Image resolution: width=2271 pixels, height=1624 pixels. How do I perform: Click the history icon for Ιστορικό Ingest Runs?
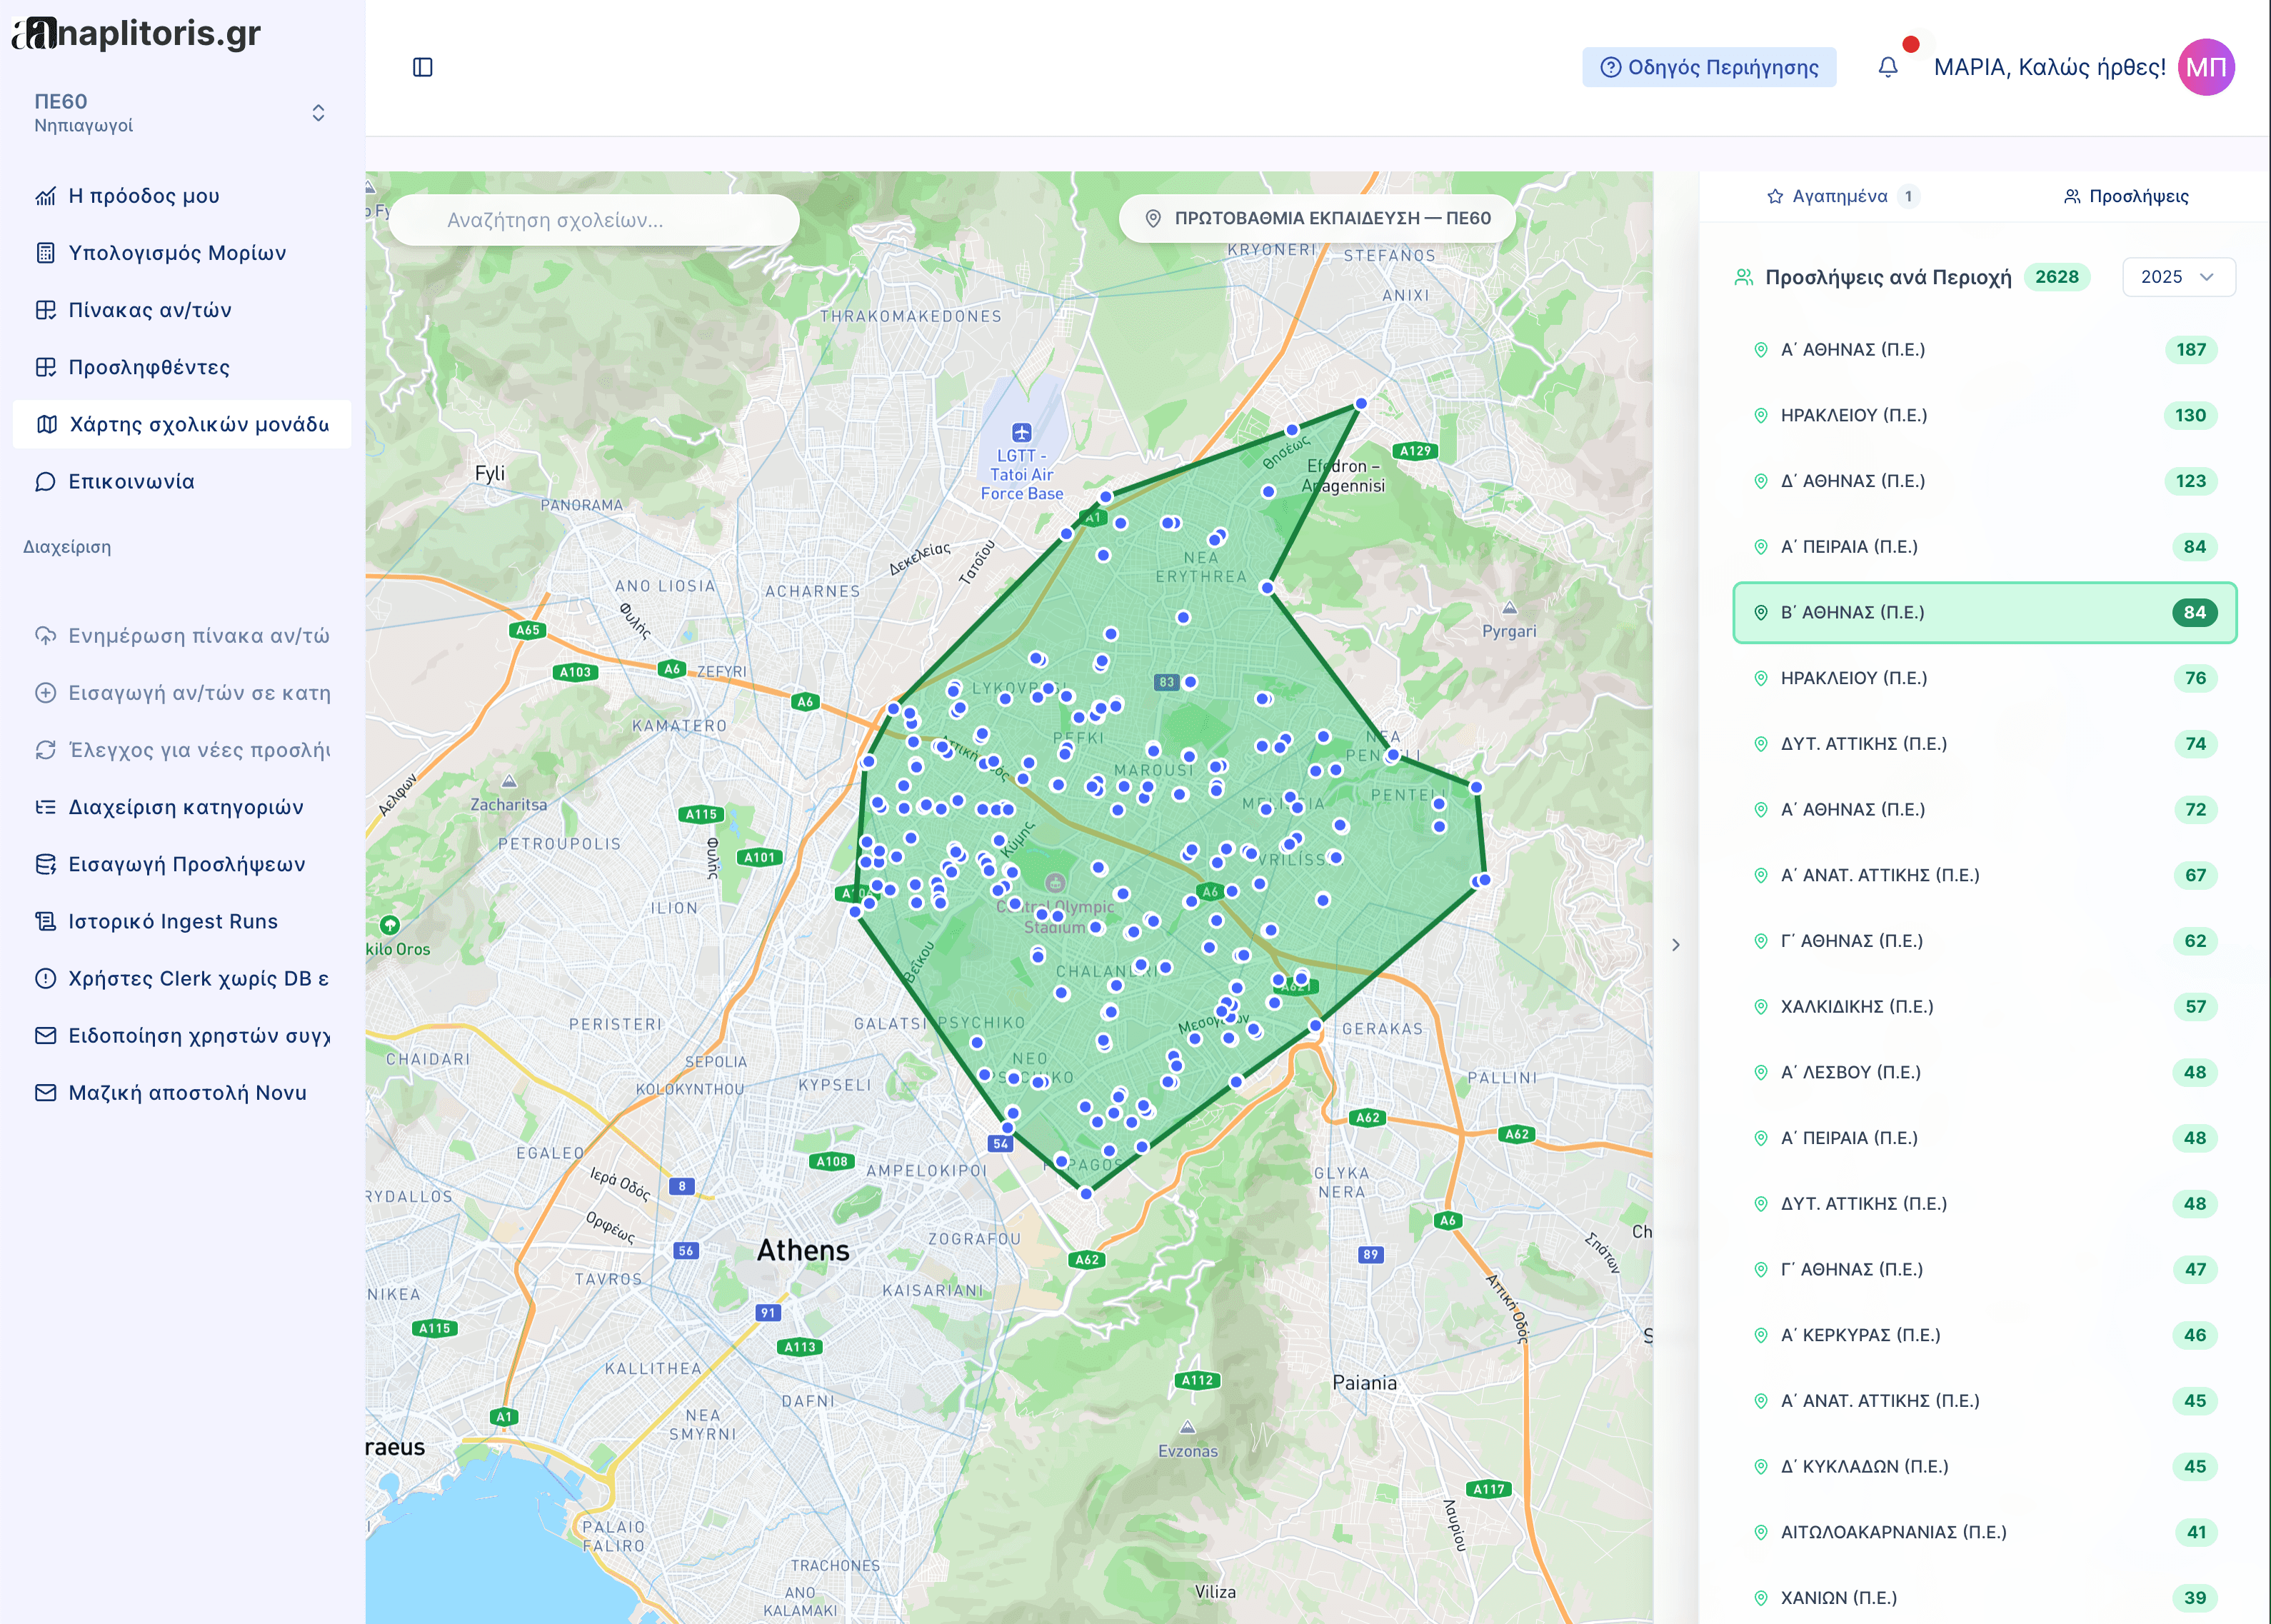coord(46,921)
